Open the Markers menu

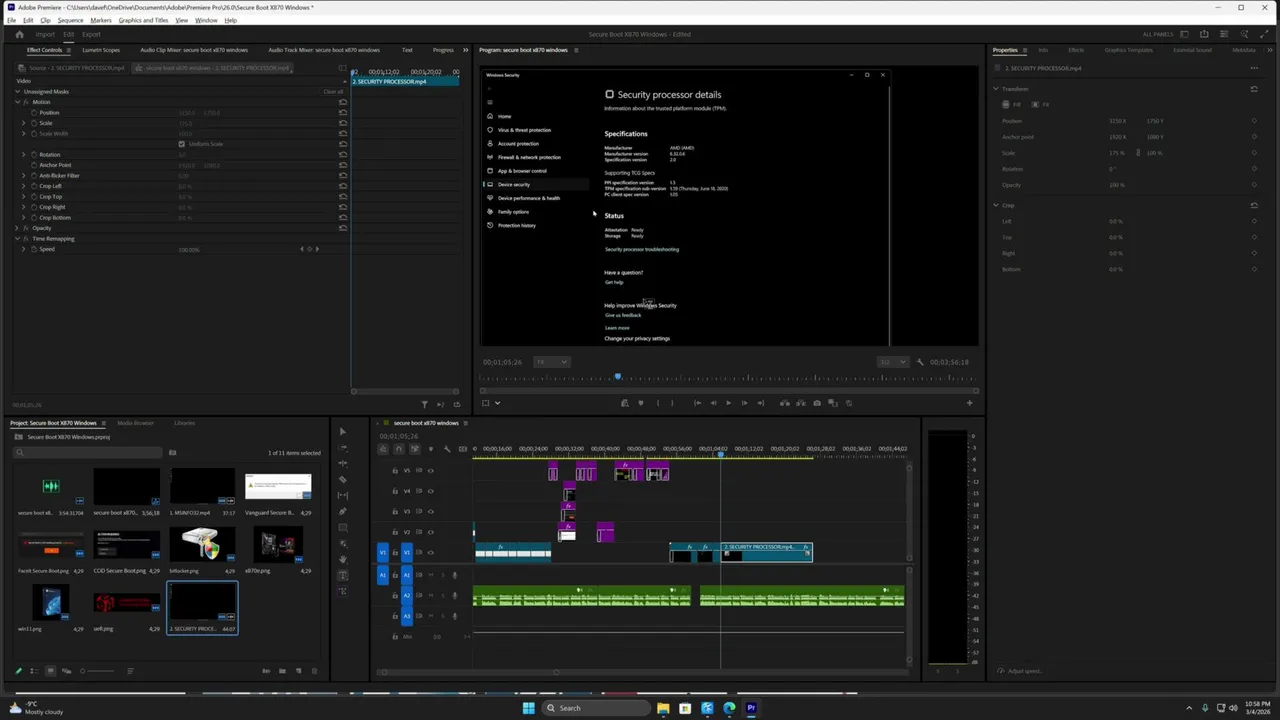coord(101,20)
